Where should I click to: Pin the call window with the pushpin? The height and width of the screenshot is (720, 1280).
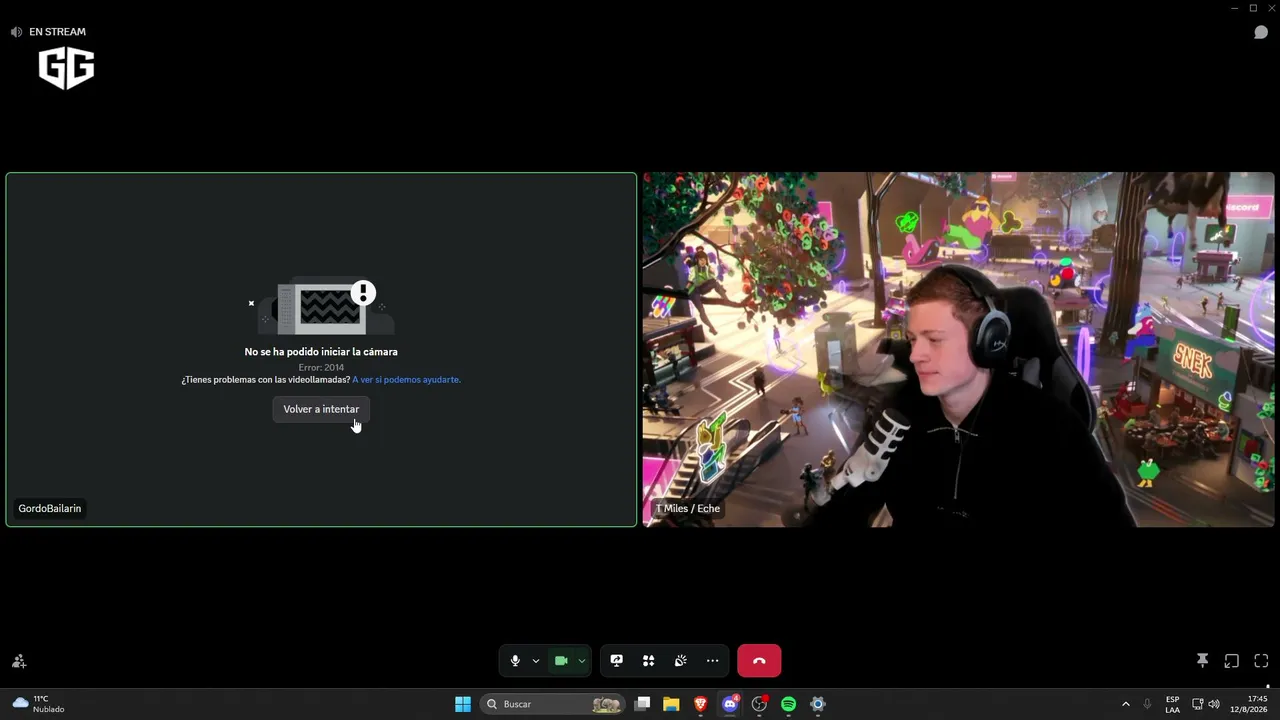click(1202, 661)
